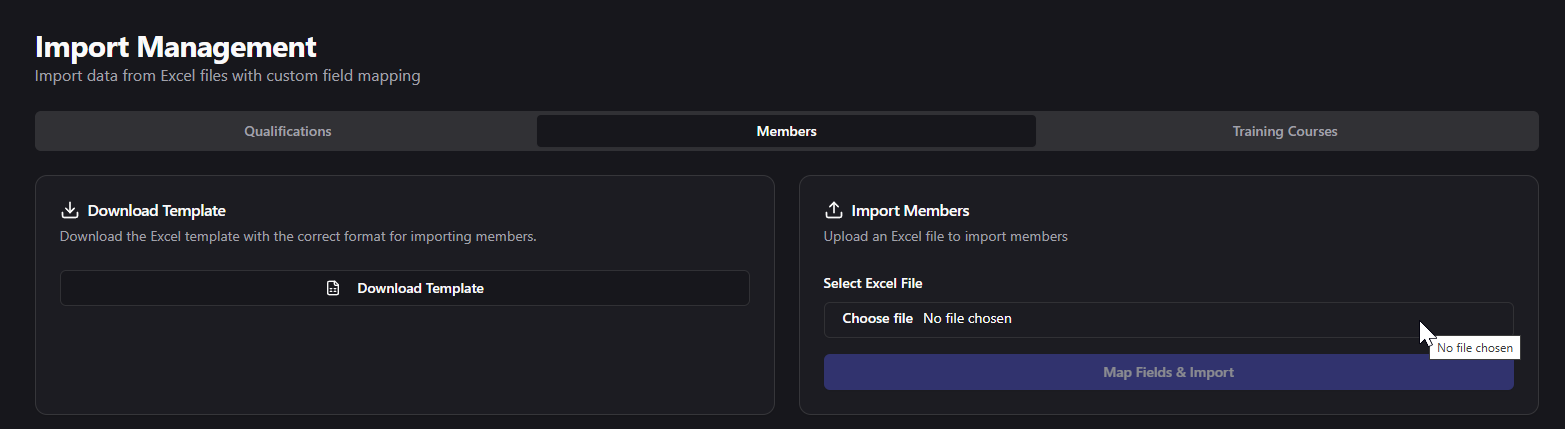The width and height of the screenshot is (1565, 429).
Task: Select the Members tab
Action: click(786, 131)
